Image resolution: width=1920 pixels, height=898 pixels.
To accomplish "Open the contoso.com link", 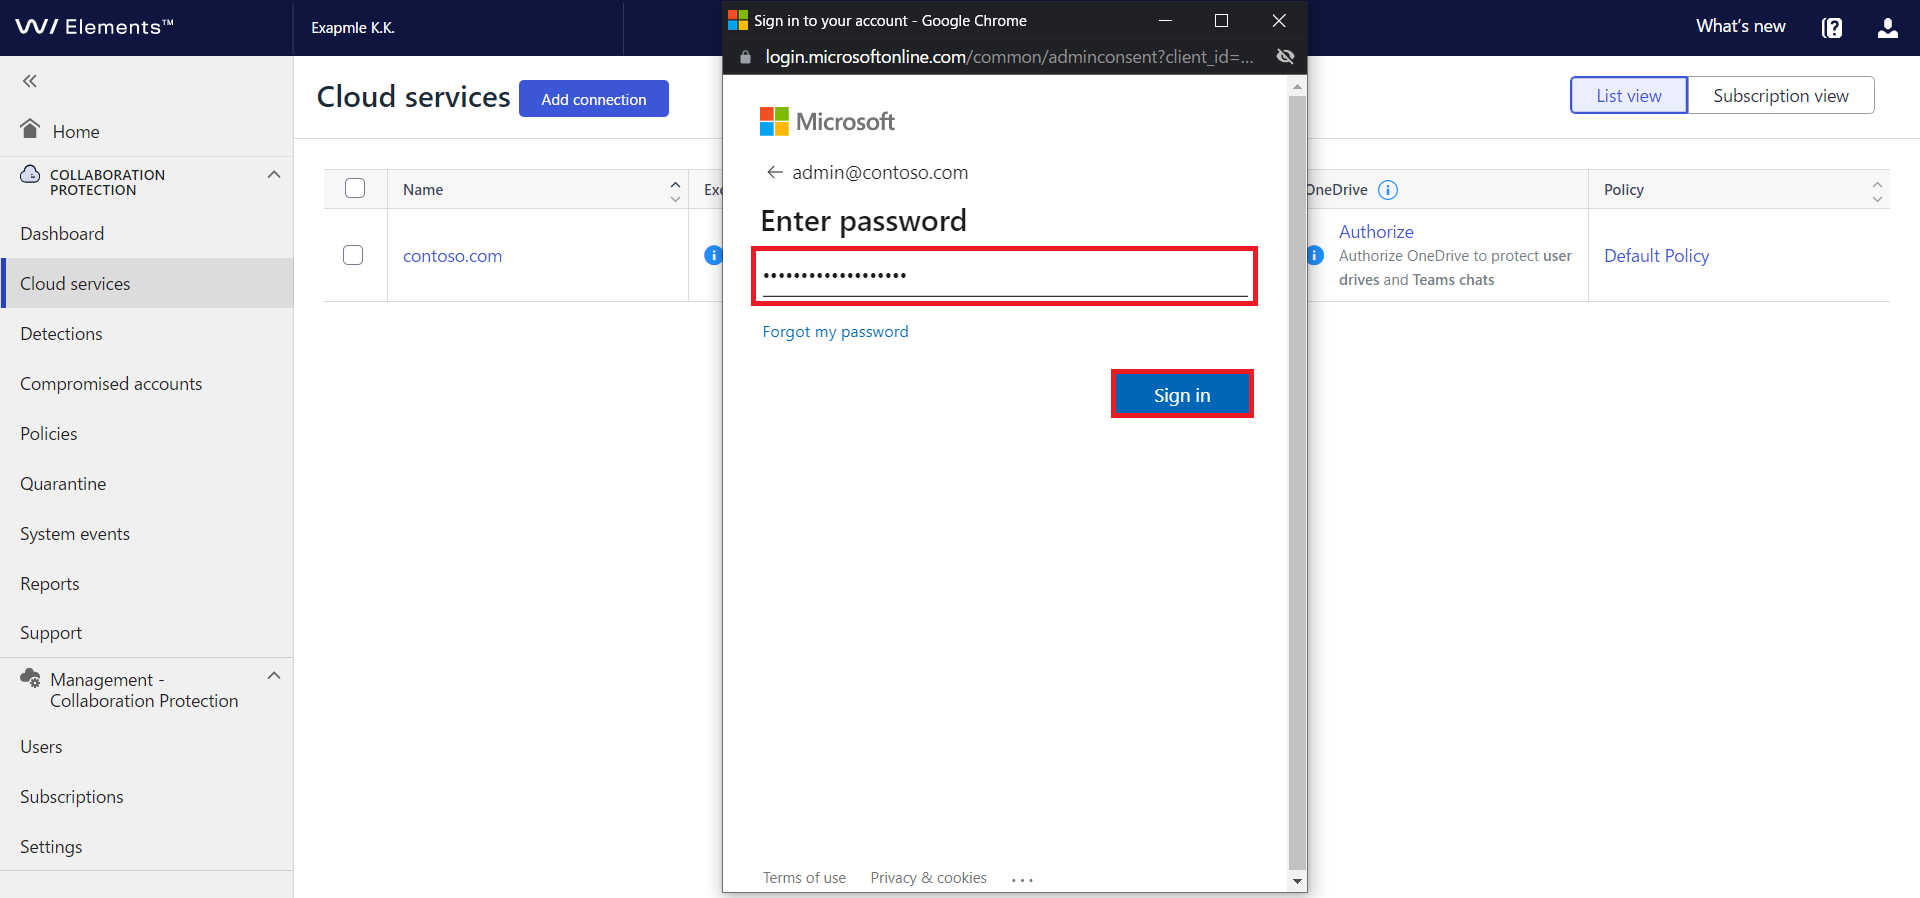I will tap(452, 256).
